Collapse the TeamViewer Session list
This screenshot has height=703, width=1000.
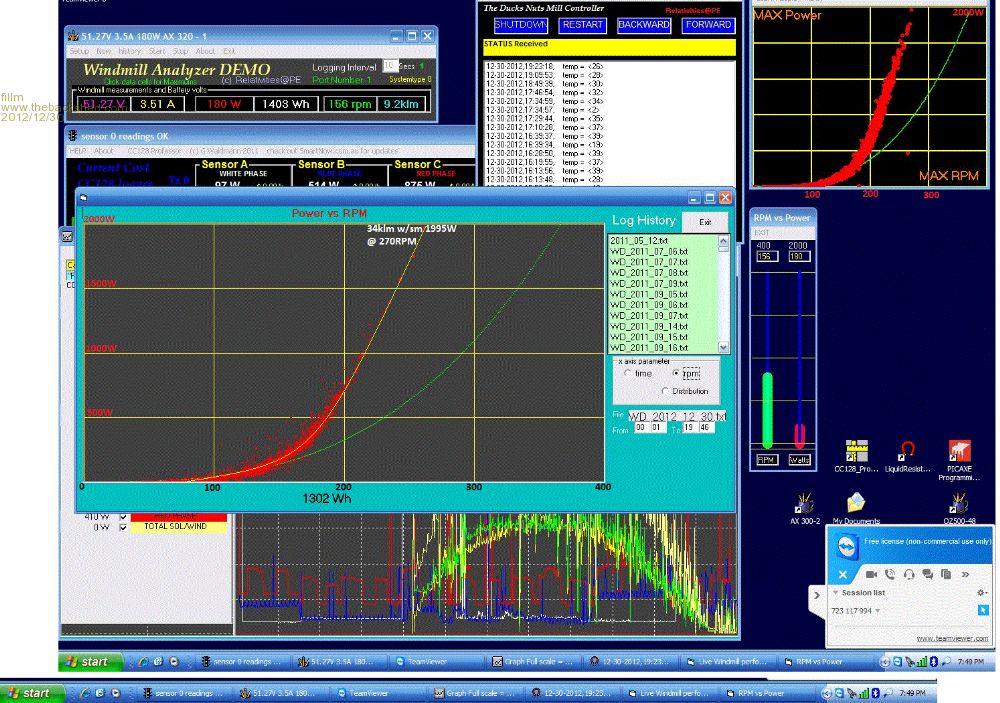point(838,592)
